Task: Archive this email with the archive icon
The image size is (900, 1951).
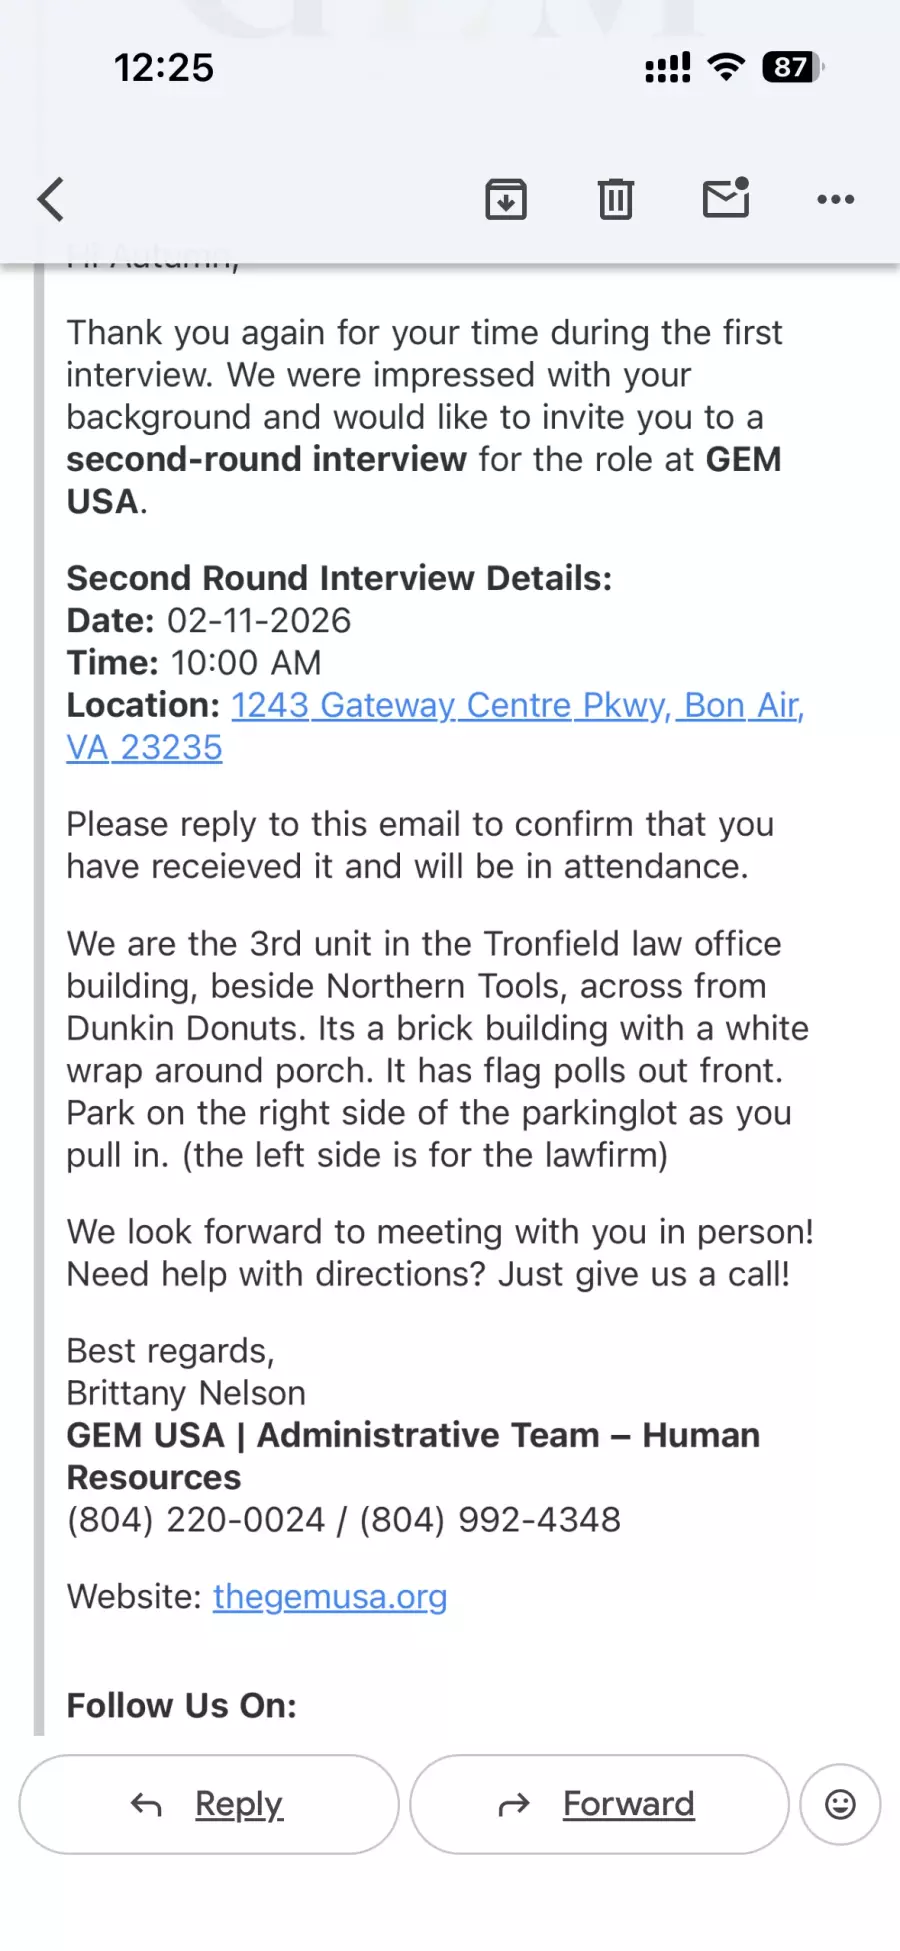Action: click(x=506, y=199)
